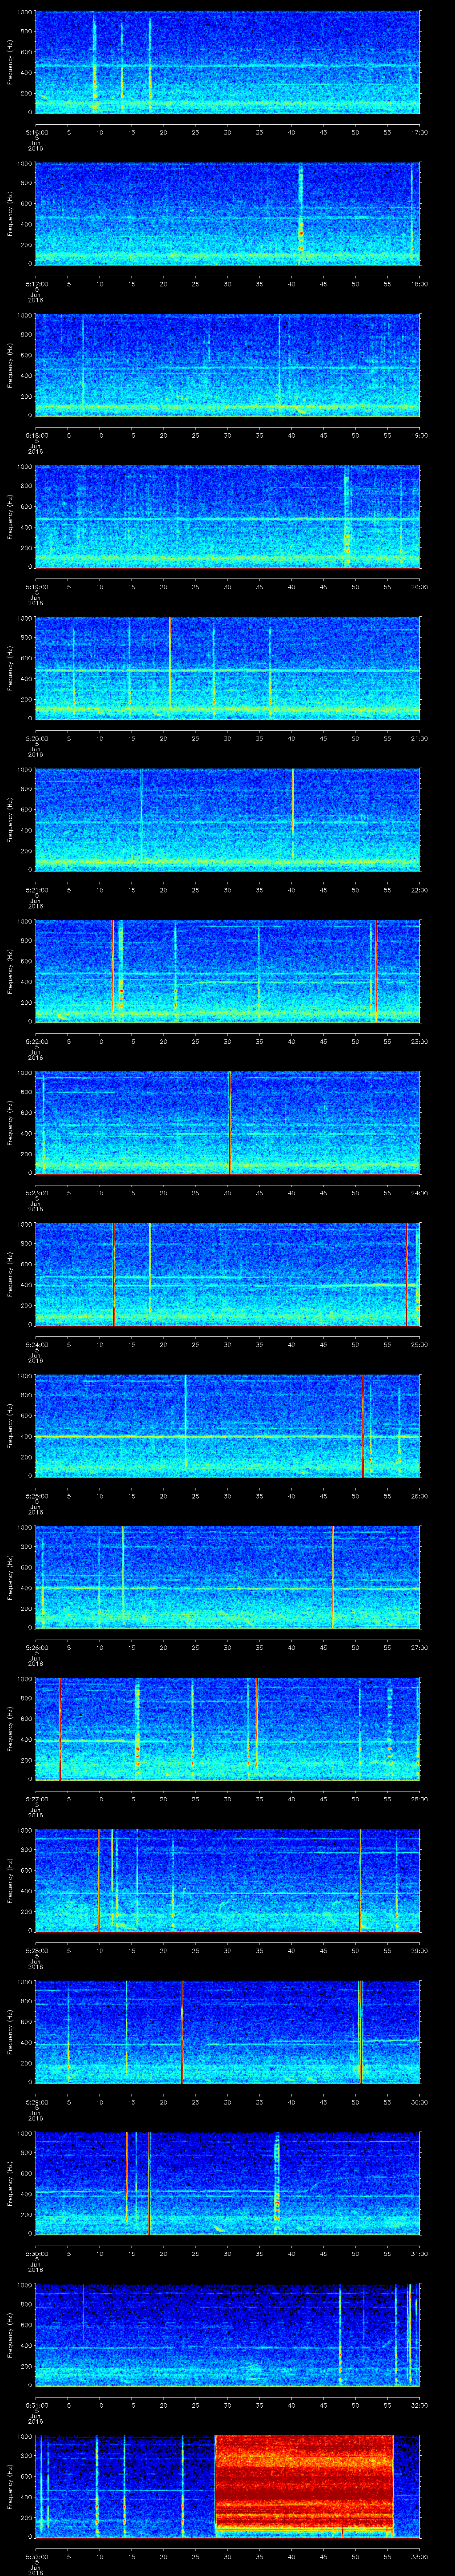Select the spectrogram panel starting at 5:18:00
Image resolution: width=455 pixels, height=2576 pixels.
(x=227, y=365)
